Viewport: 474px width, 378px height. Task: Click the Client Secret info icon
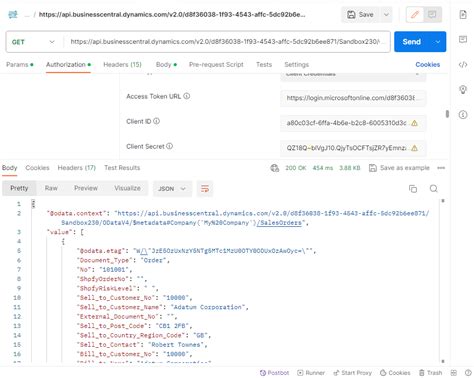(169, 146)
